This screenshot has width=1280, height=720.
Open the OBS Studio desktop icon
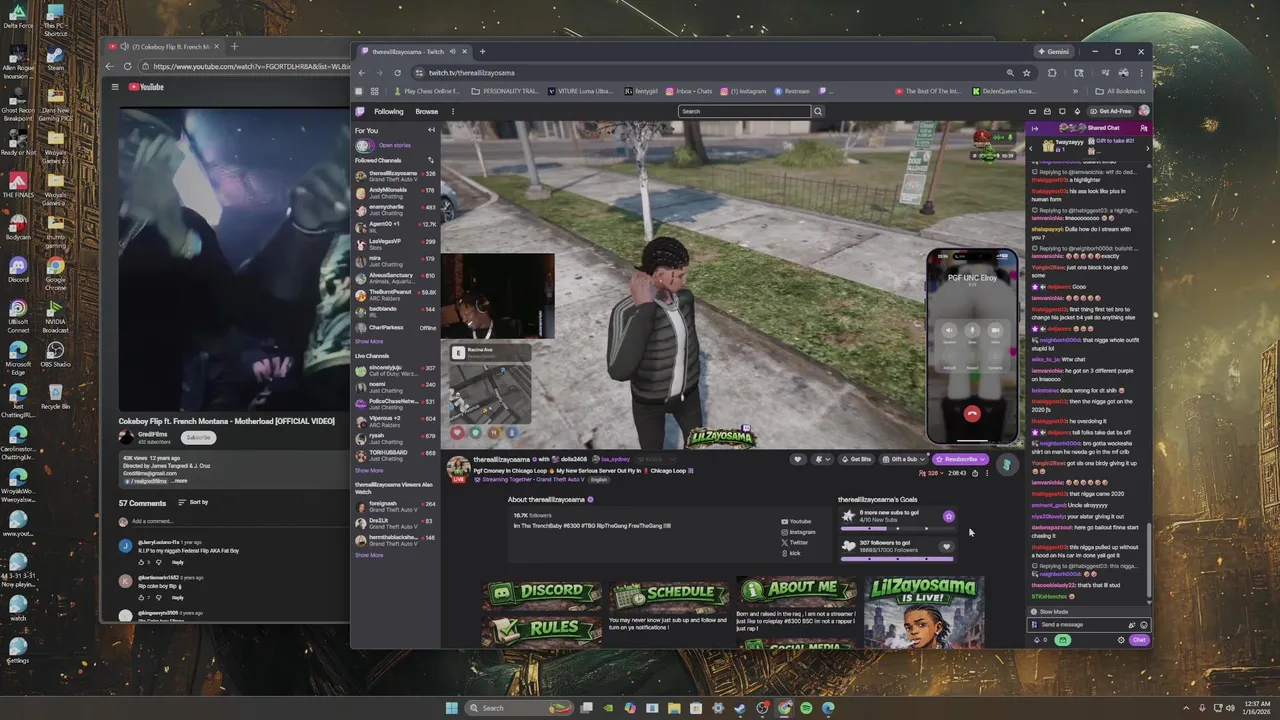pyautogui.click(x=55, y=355)
